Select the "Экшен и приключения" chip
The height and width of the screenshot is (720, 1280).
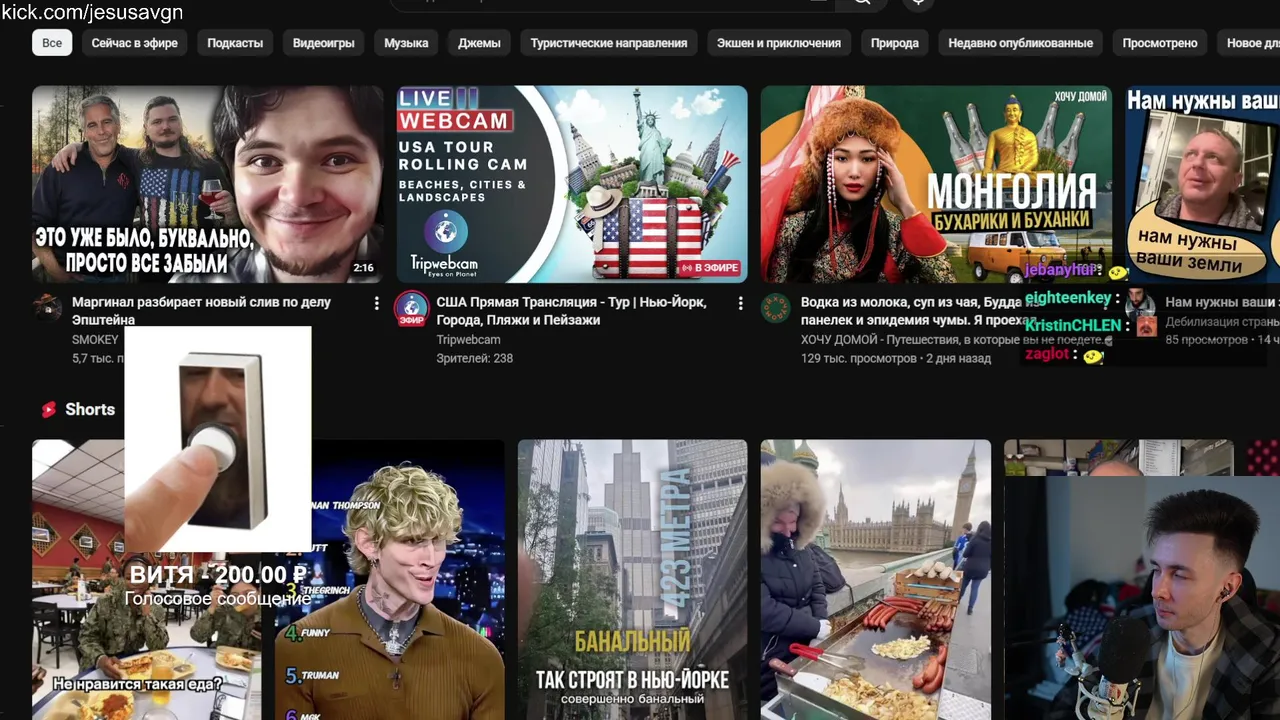(779, 43)
